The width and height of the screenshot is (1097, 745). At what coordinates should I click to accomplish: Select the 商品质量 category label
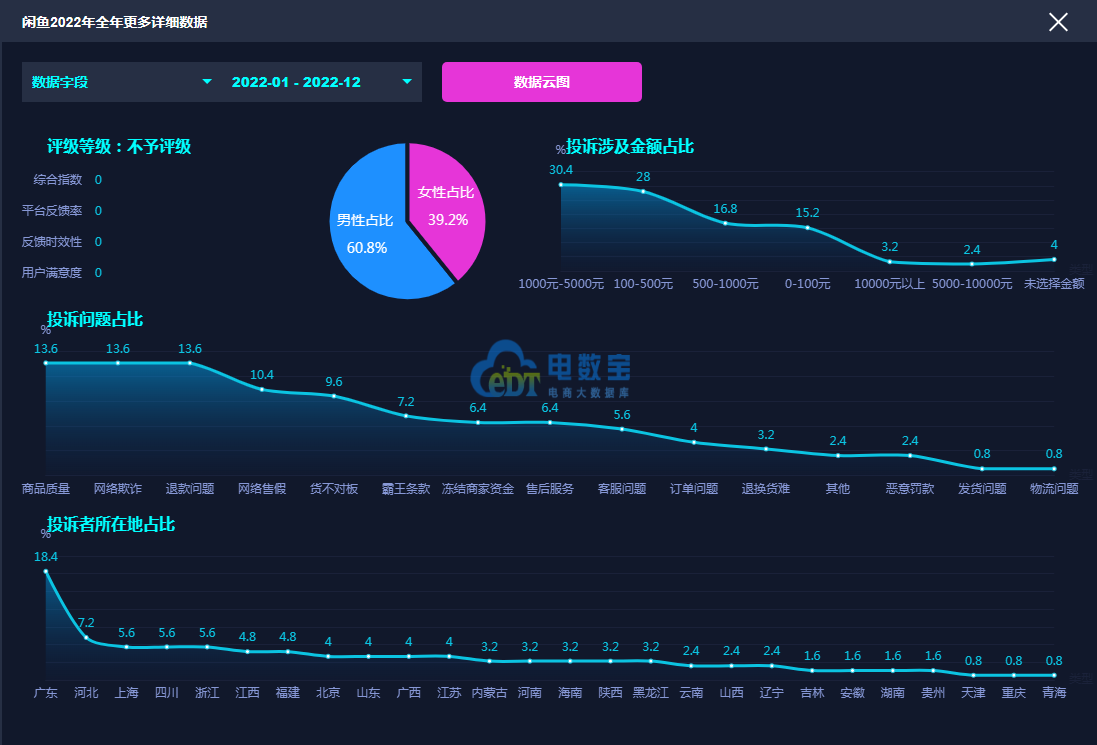tap(46, 488)
